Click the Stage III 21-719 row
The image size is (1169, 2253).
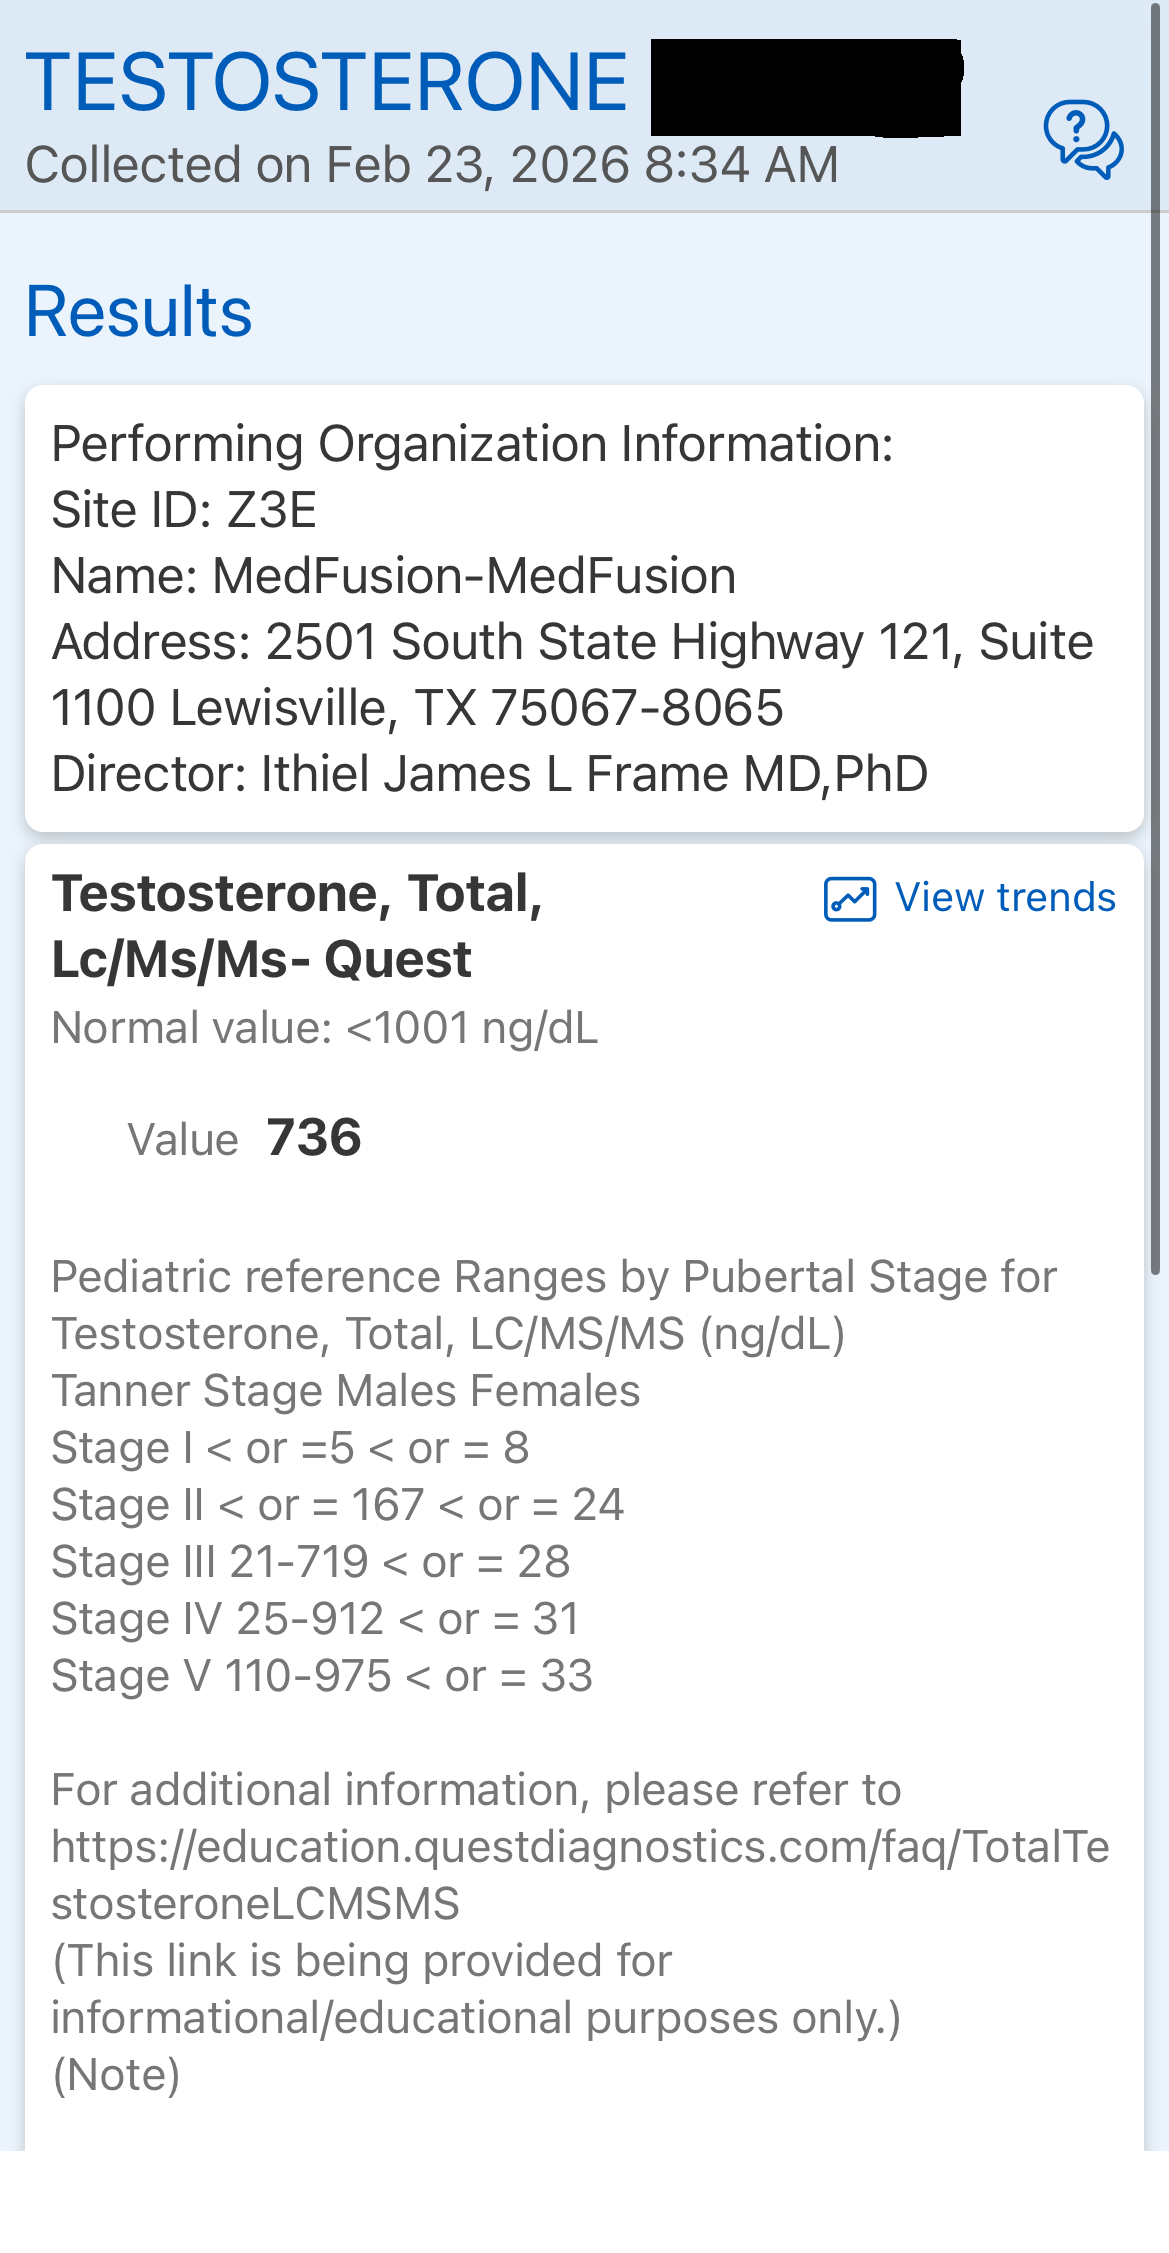[310, 1562]
